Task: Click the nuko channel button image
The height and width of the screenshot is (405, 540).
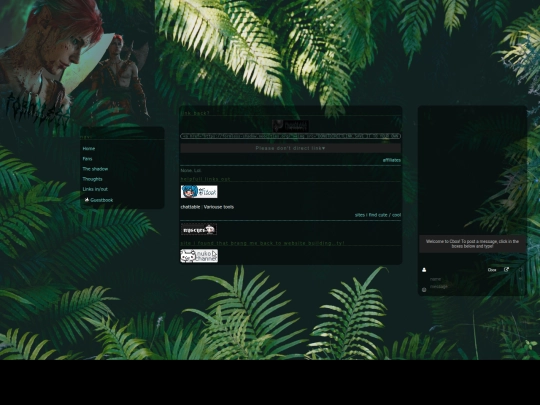Action: 199,256
